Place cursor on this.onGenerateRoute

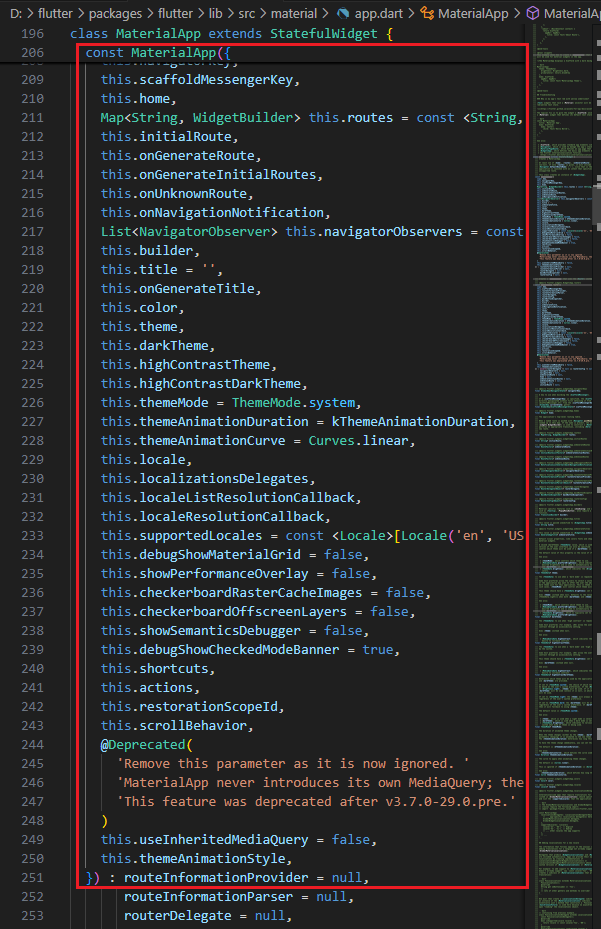click(x=181, y=155)
